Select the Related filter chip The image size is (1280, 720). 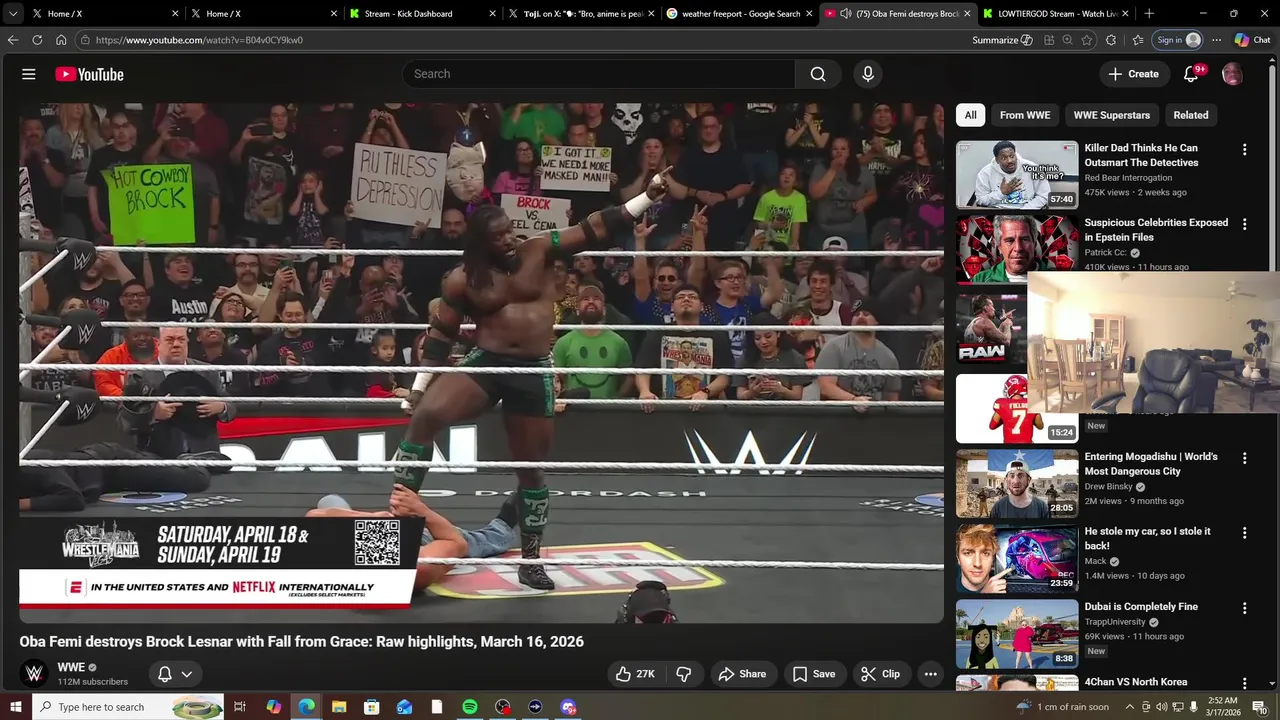click(1191, 115)
